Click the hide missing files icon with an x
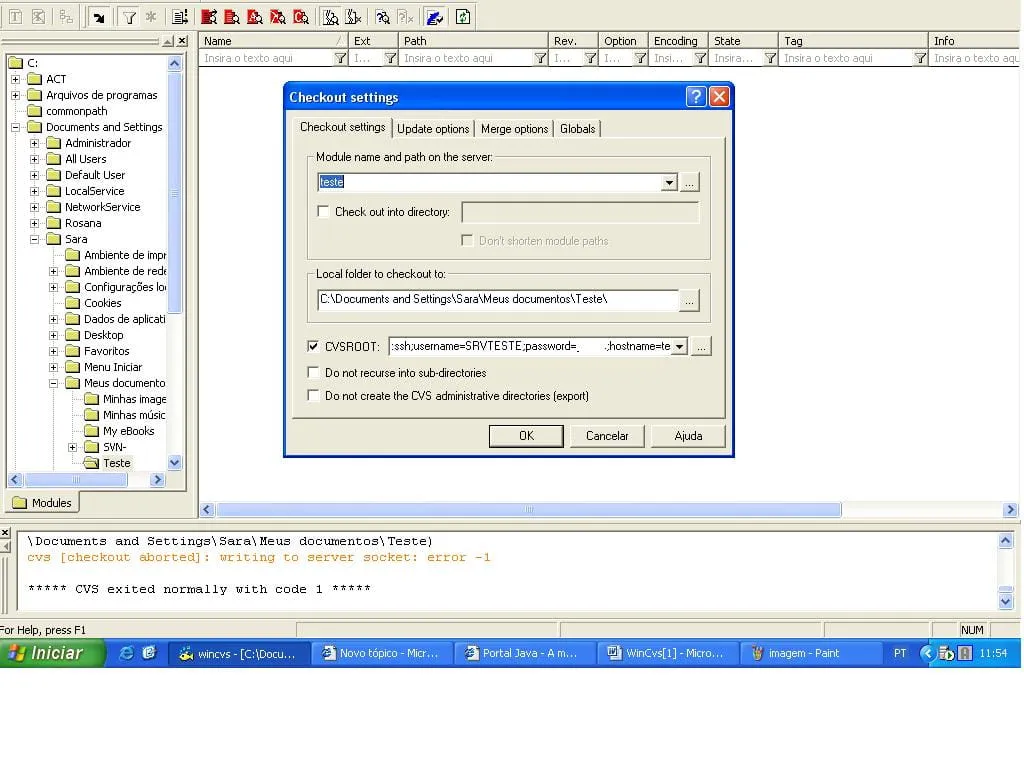 click(x=353, y=17)
